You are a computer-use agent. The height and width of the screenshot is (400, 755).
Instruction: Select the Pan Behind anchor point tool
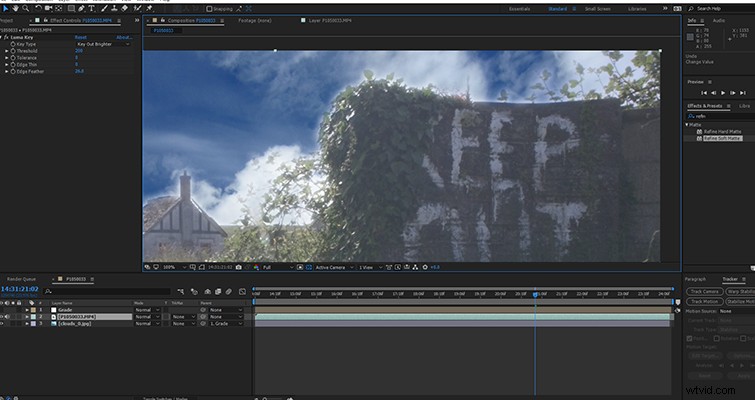[58, 9]
